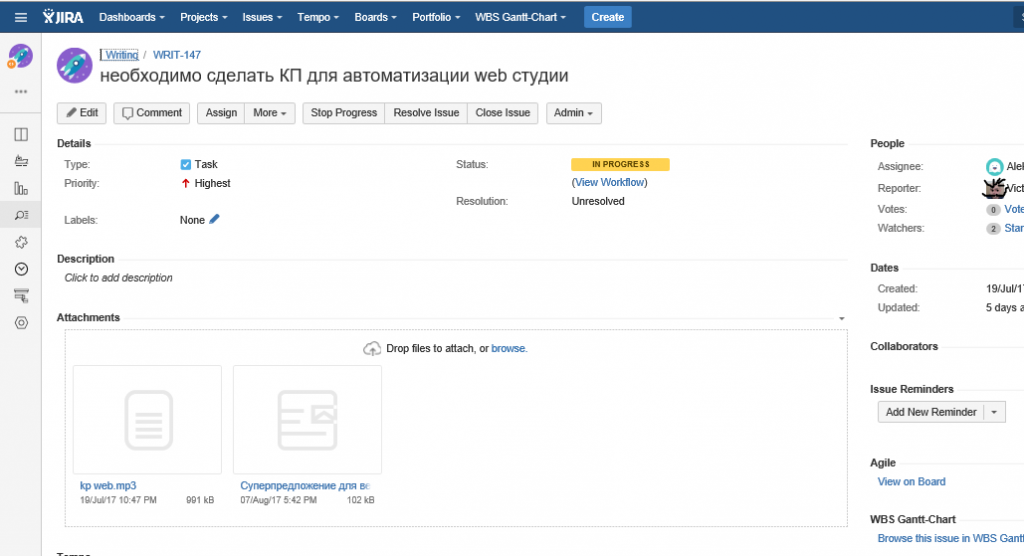The height and width of the screenshot is (556, 1024).
Task: Expand the More actions dropdown
Action: [x=270, y=113]
